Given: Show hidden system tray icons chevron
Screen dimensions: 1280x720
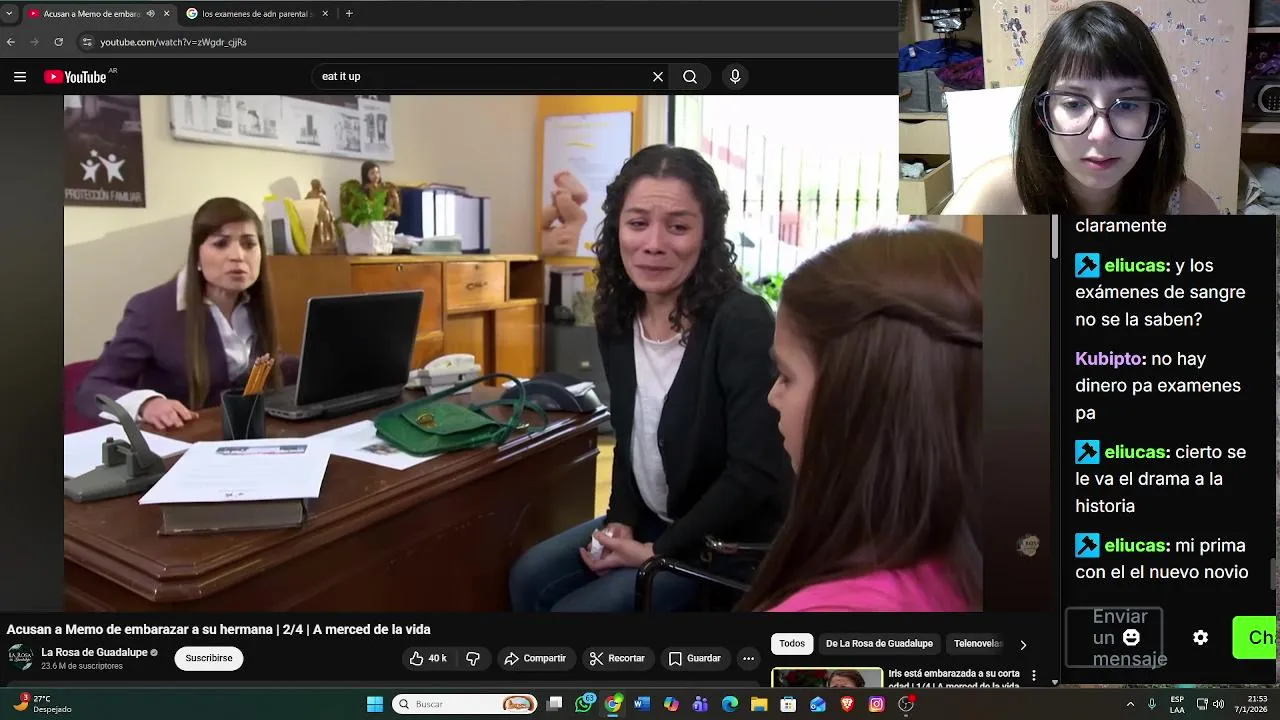Looking at the screenshot, I should (x=1130, y=704).
